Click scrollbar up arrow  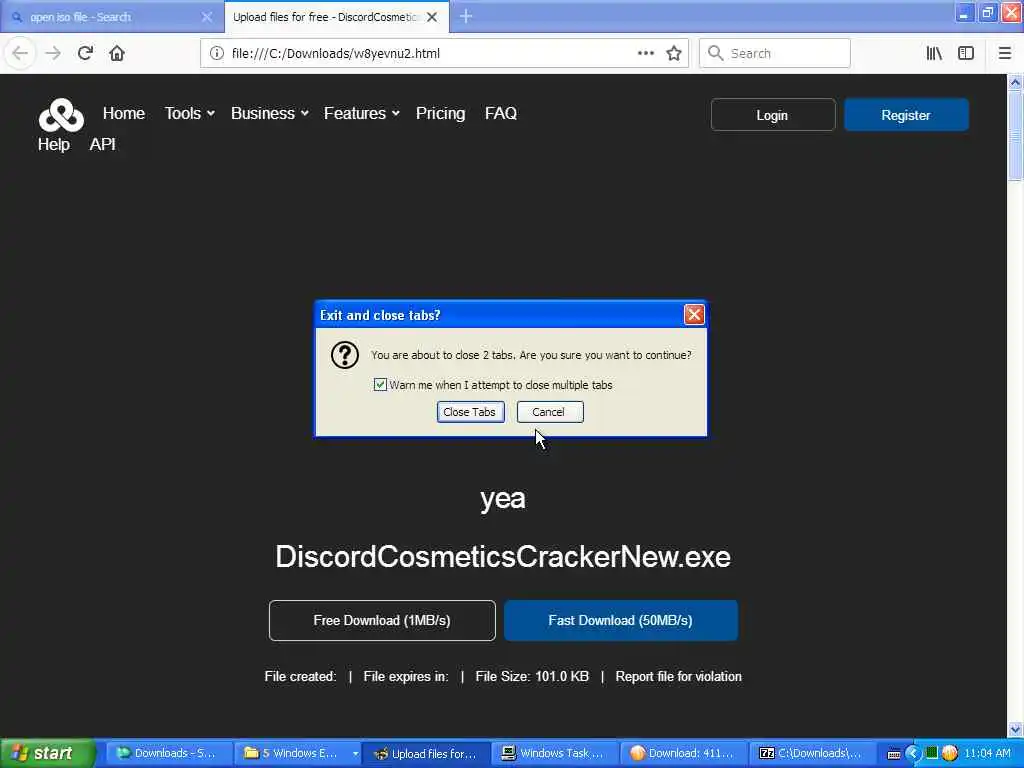click(1015, 82)
